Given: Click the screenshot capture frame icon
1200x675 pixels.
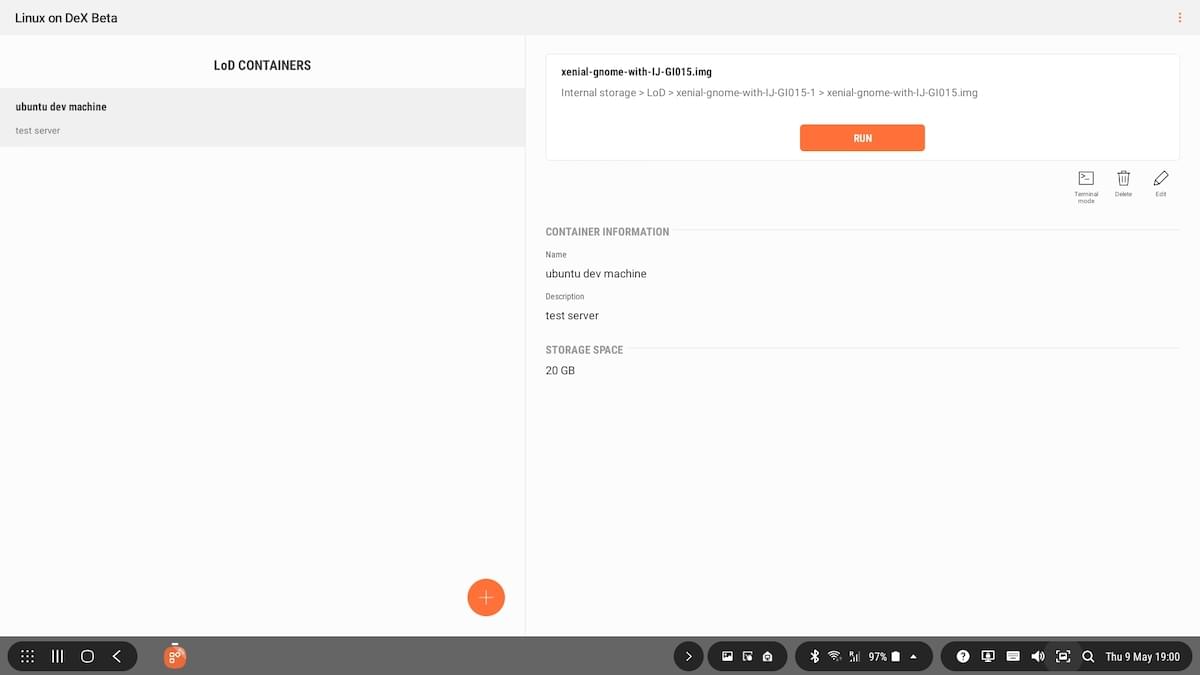Looking at the screenshot, I should pos(1063,656).
